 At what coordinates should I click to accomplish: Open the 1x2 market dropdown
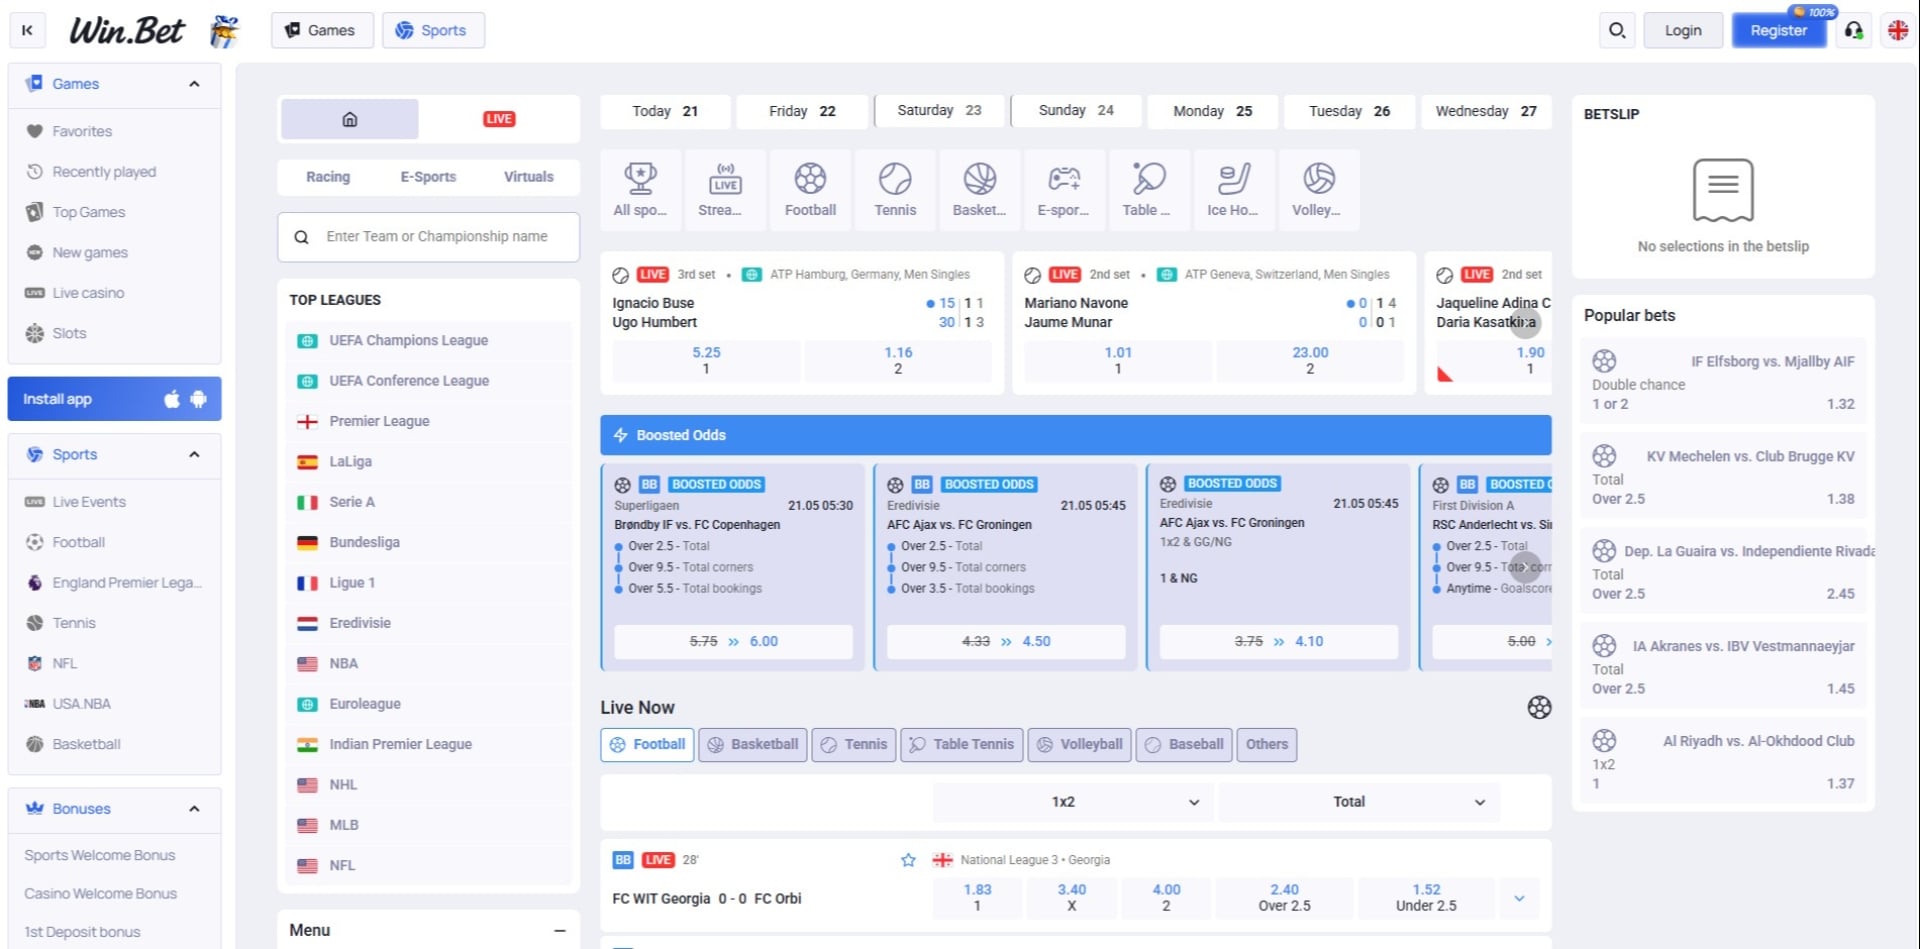click(x=1073, y=802)
